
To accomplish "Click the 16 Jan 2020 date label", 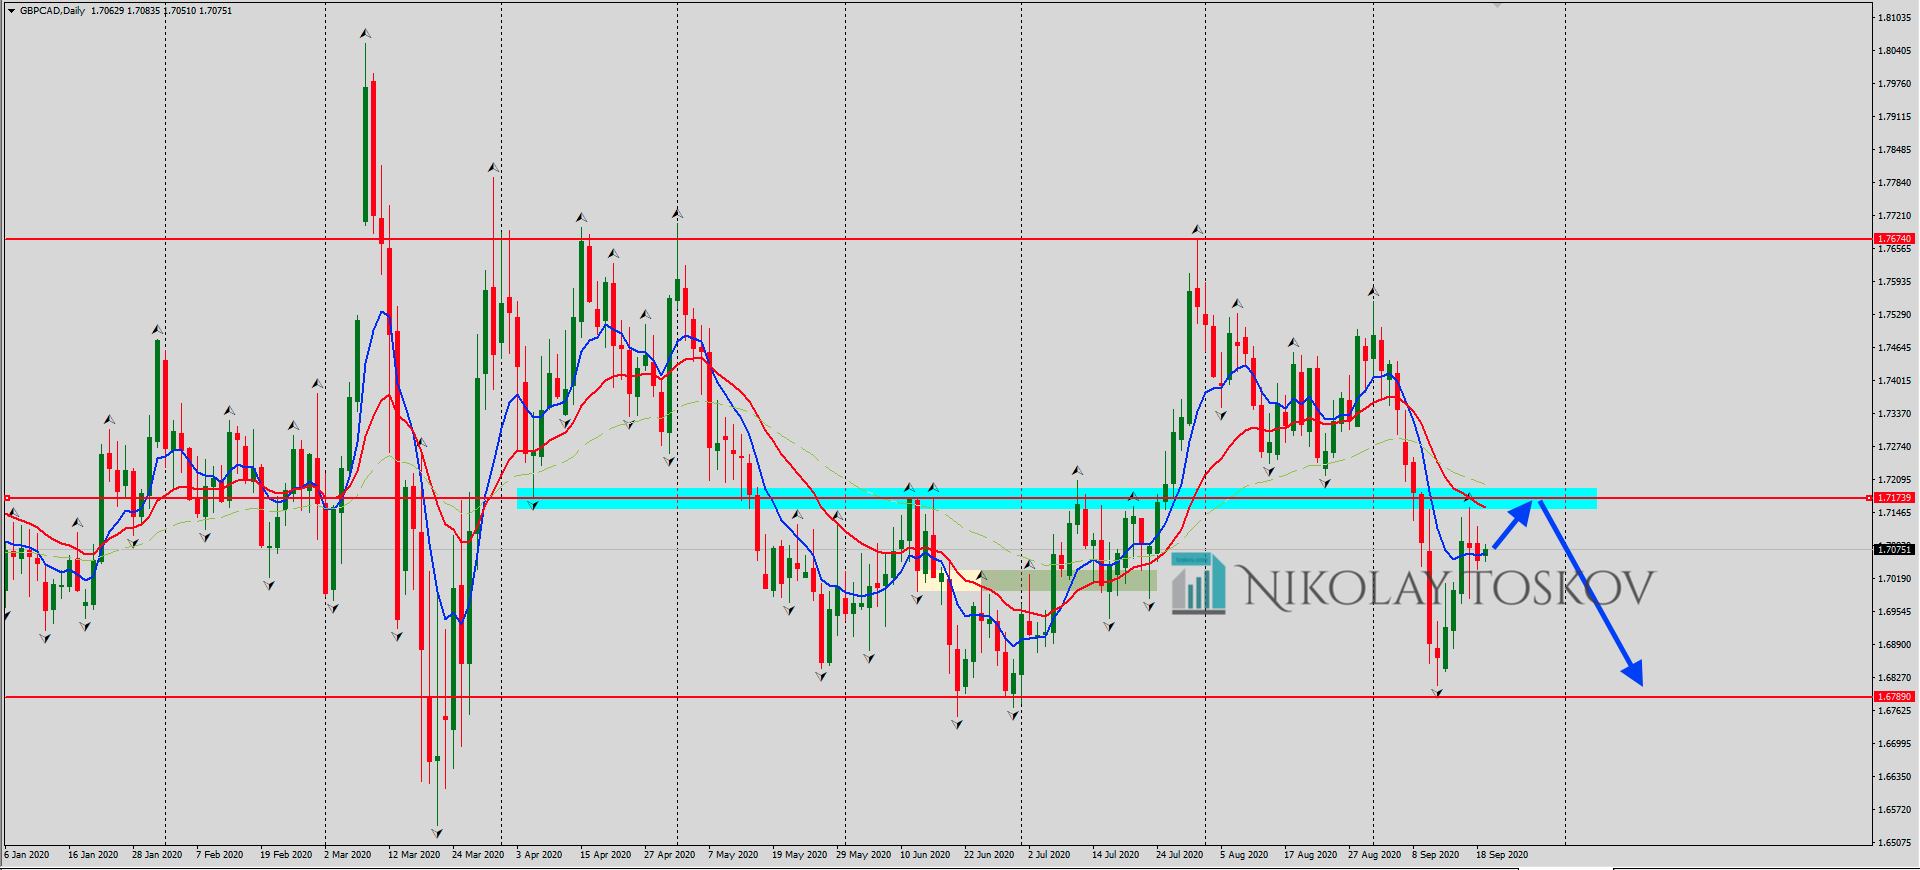I will [93, 855].
